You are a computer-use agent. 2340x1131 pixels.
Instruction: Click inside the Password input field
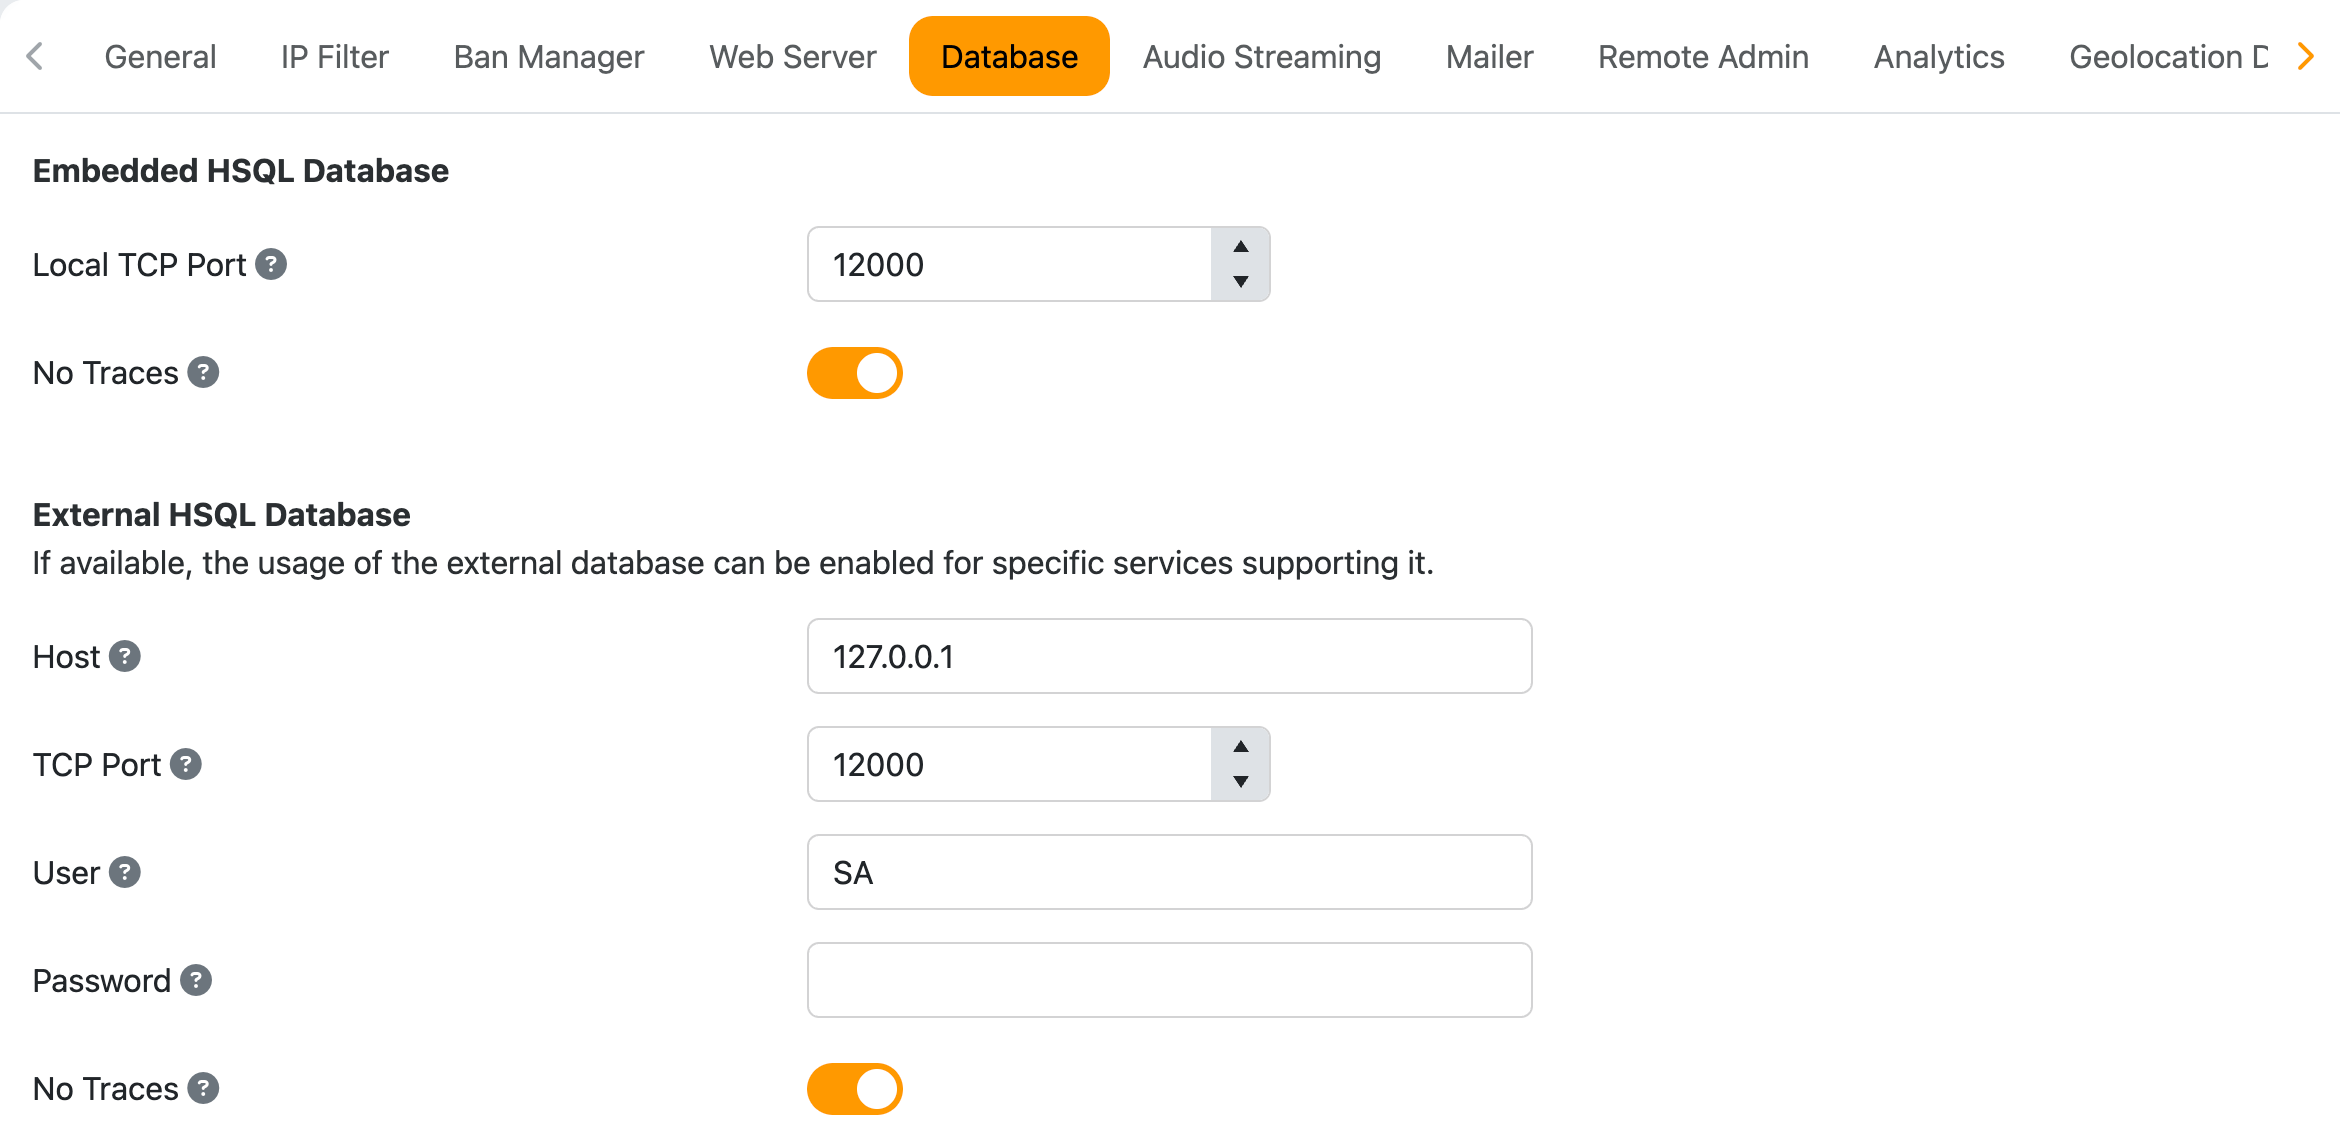point(1168,980)
